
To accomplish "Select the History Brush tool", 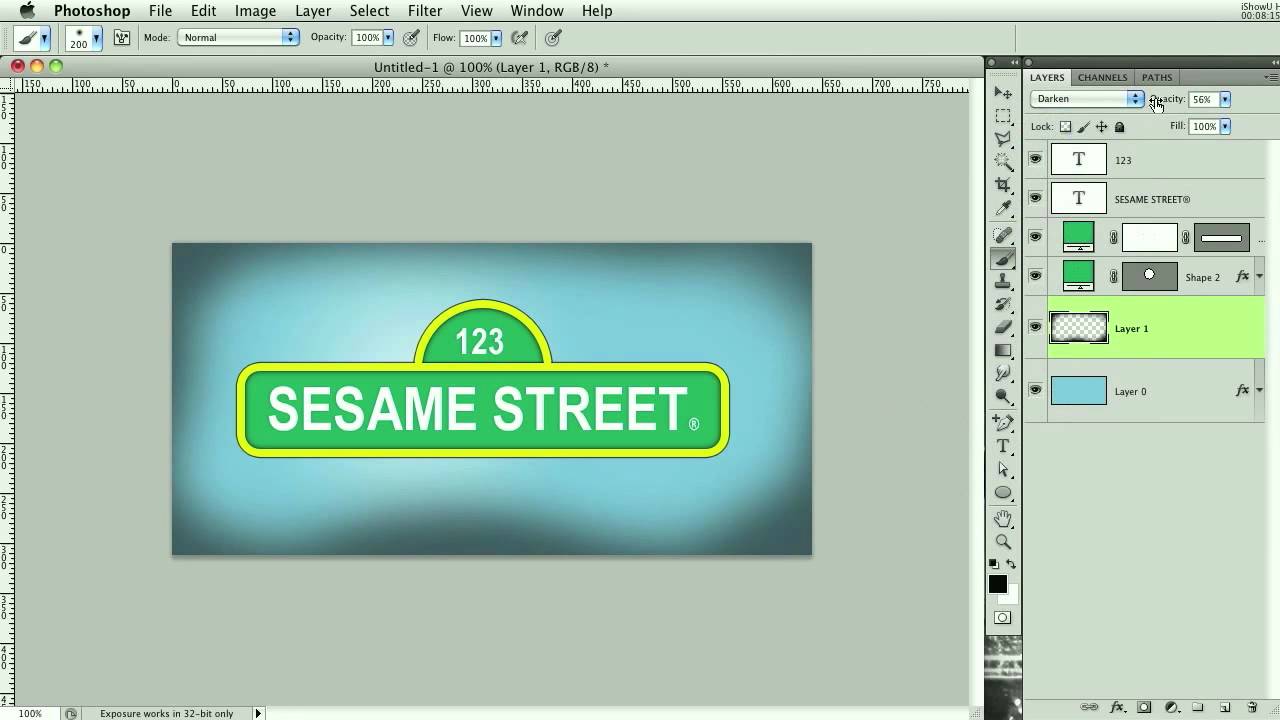I will [x=1003, y=304].
